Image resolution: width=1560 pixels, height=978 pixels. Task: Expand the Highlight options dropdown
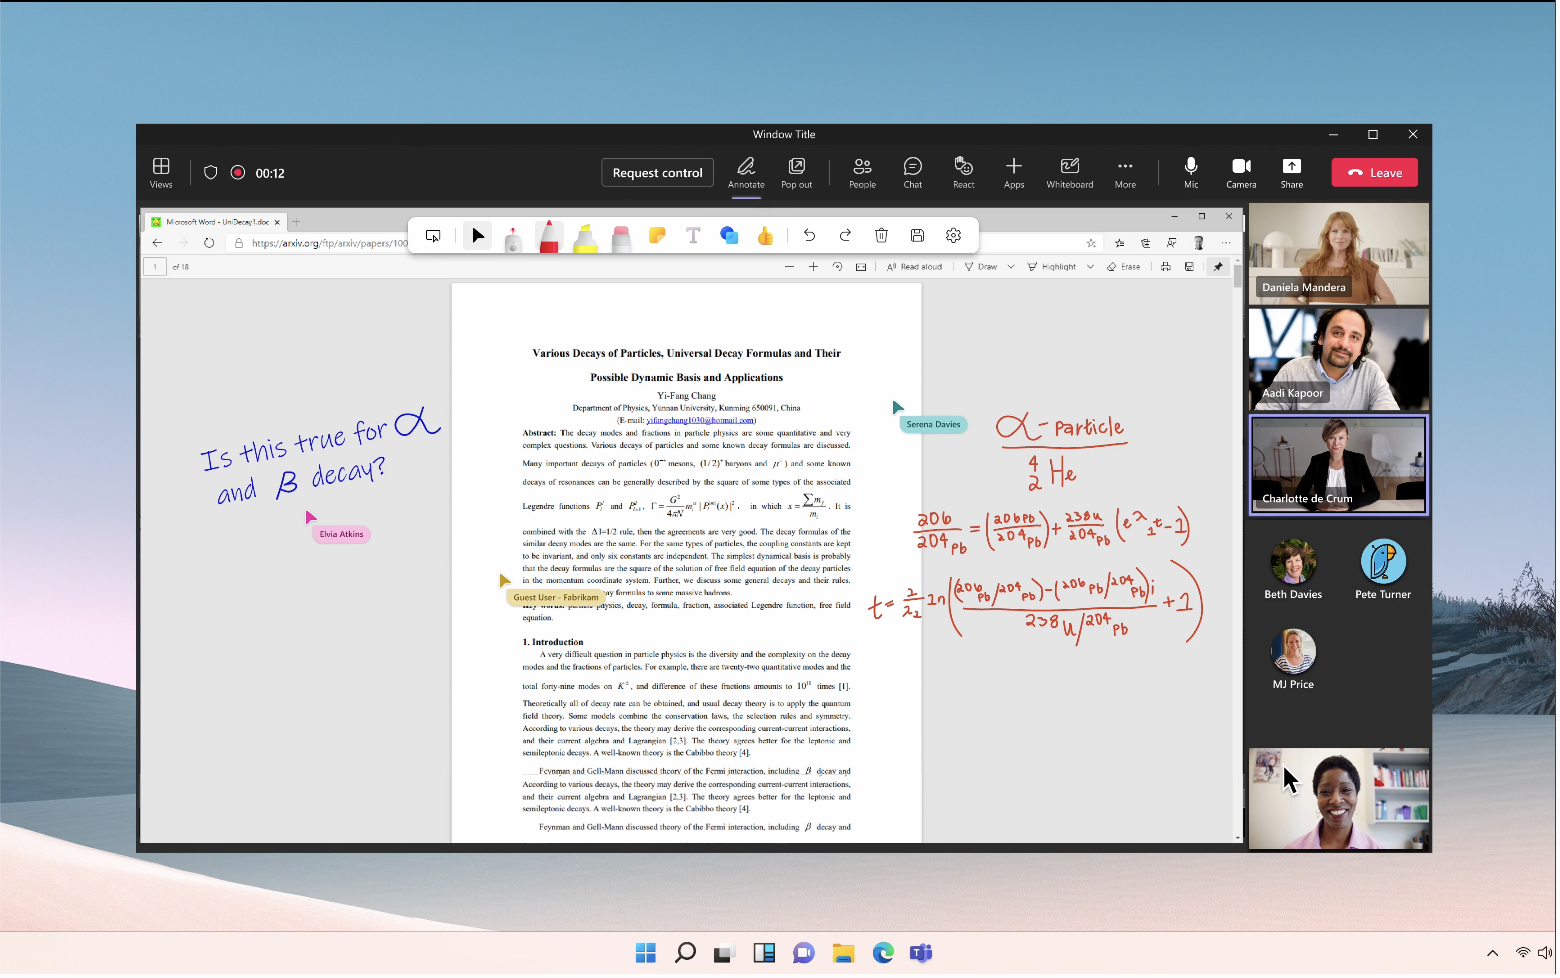(1090, 267)
